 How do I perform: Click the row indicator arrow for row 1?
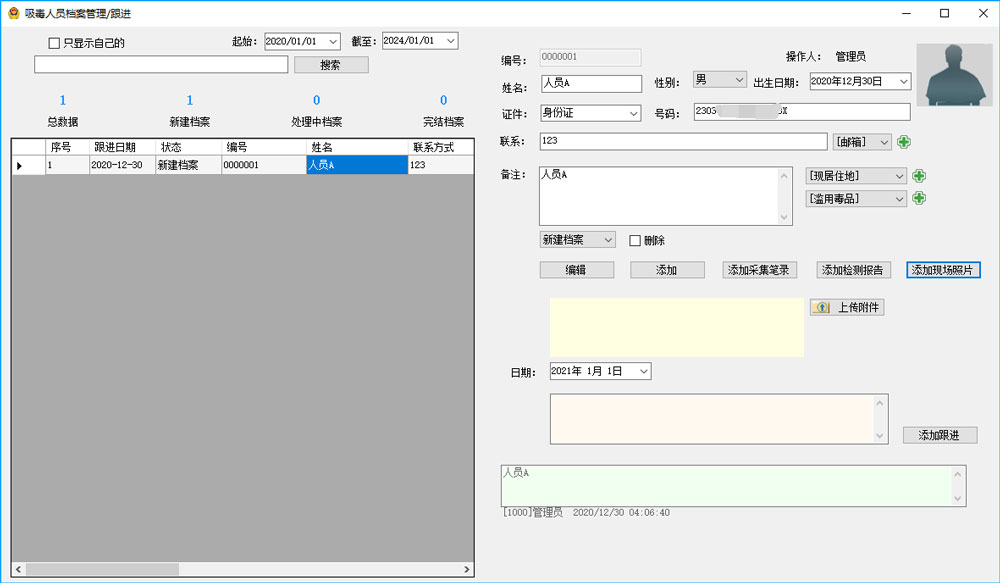point(19,165)
